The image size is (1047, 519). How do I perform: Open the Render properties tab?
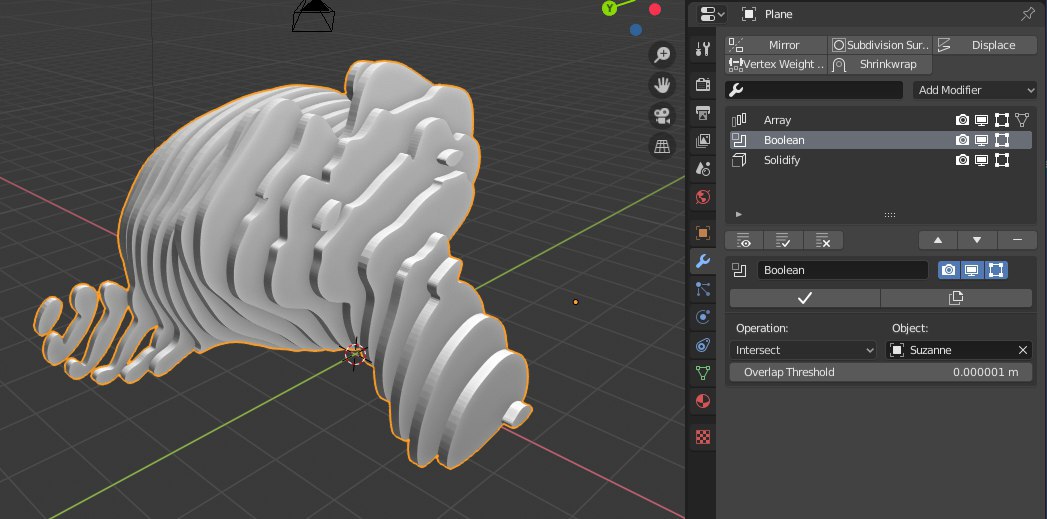pos(702,84)
